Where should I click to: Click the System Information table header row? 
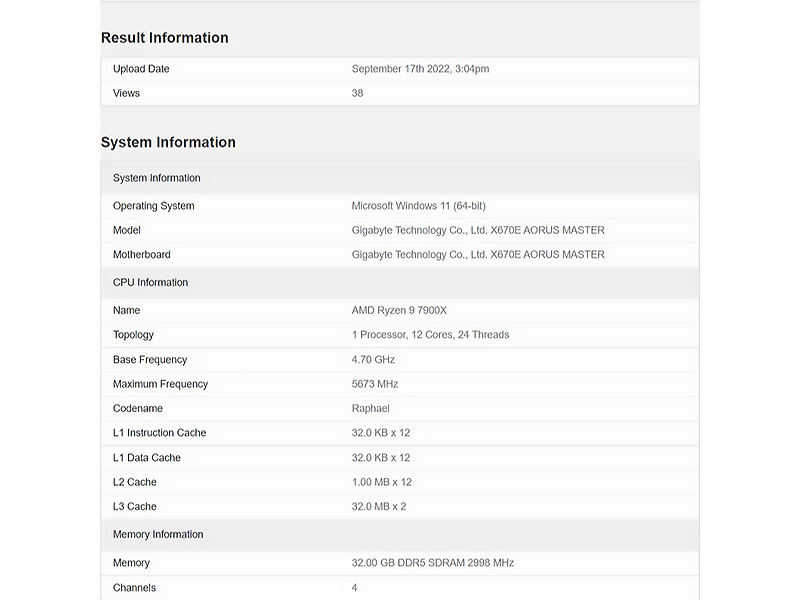(x=400, y=178)
